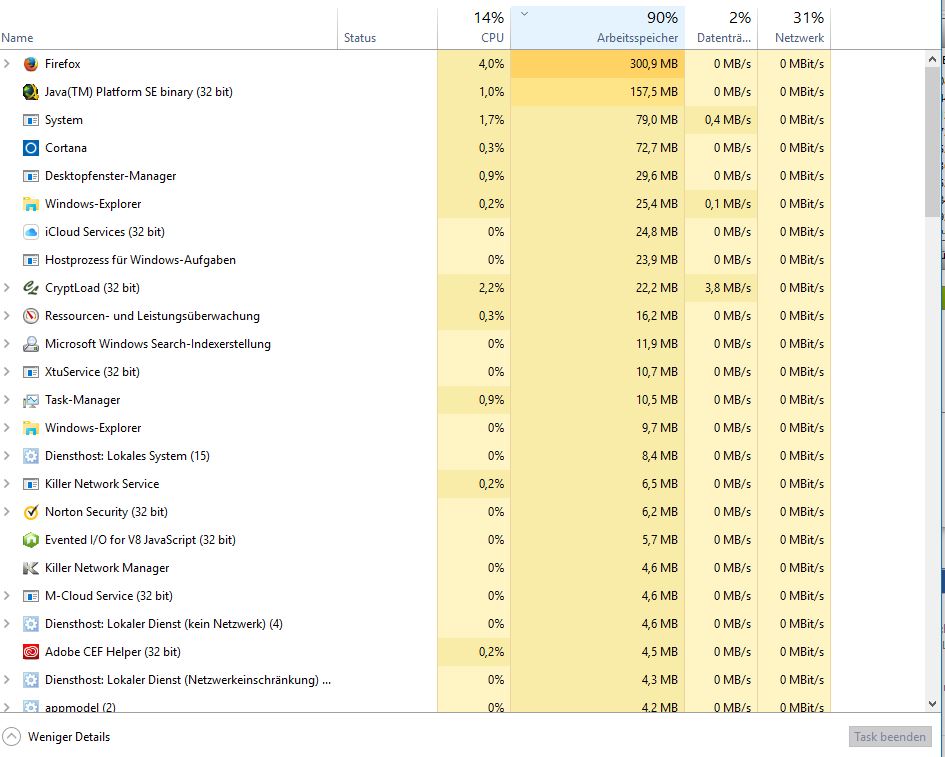Select the Killer Network Manager name
Screen dimensions: 945x757
107,568
